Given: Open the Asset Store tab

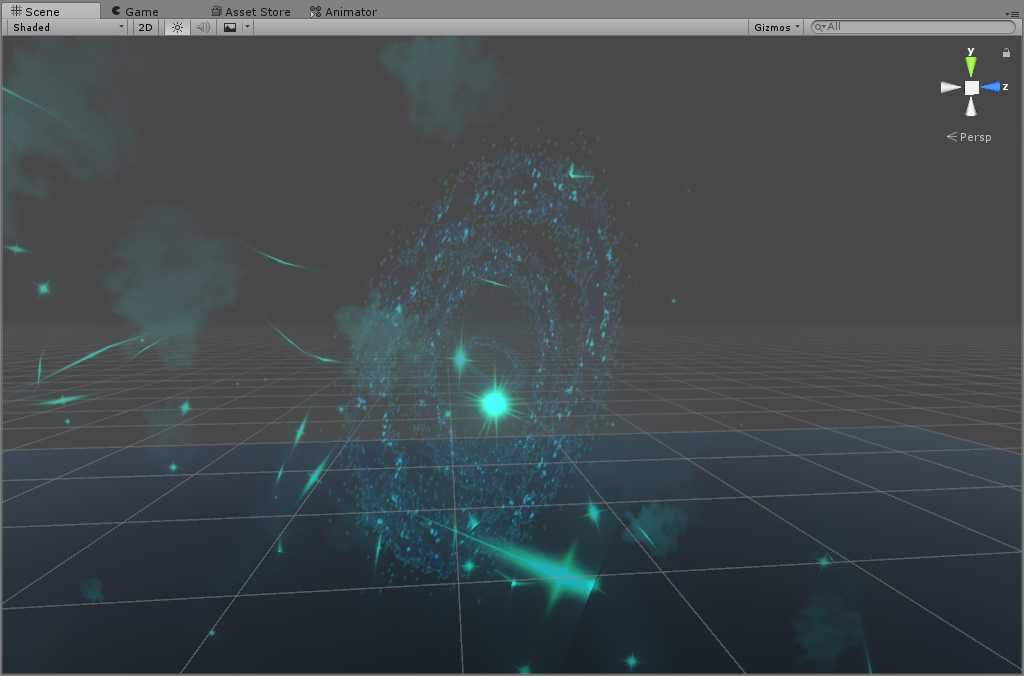Looking at the screenshot, I should point(250,11).
